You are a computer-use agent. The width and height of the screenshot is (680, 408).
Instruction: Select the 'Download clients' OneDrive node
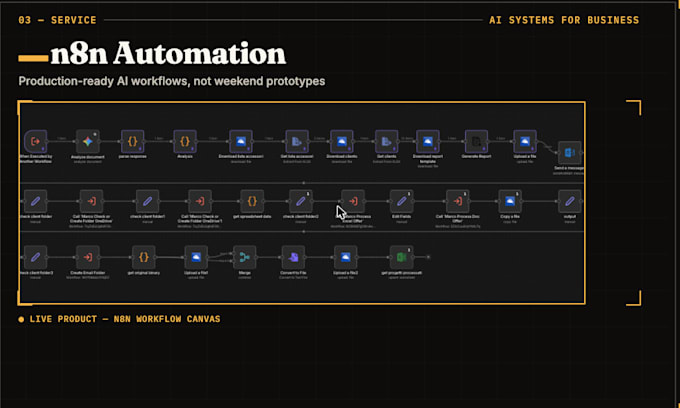click(x=342, y=141)
